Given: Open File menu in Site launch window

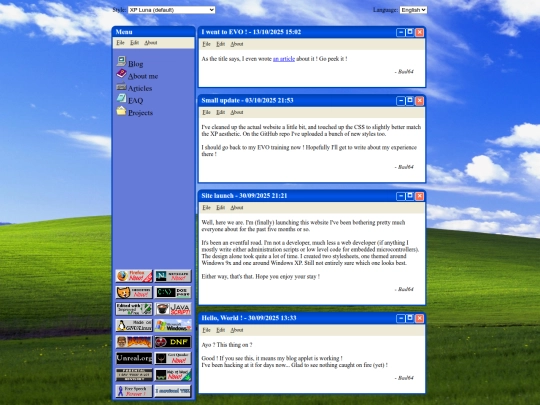Looking at the screenshot, I should (206, 208).
